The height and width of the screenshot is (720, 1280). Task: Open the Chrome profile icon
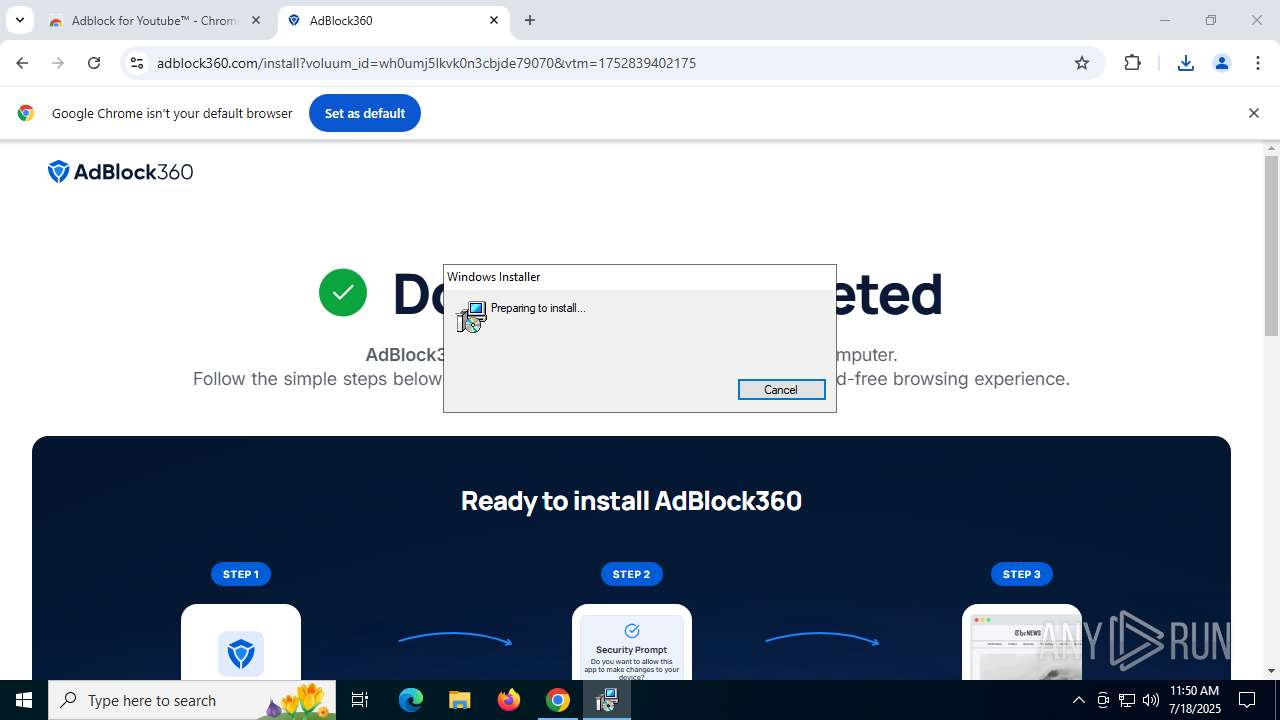[x=1222, y=63]
